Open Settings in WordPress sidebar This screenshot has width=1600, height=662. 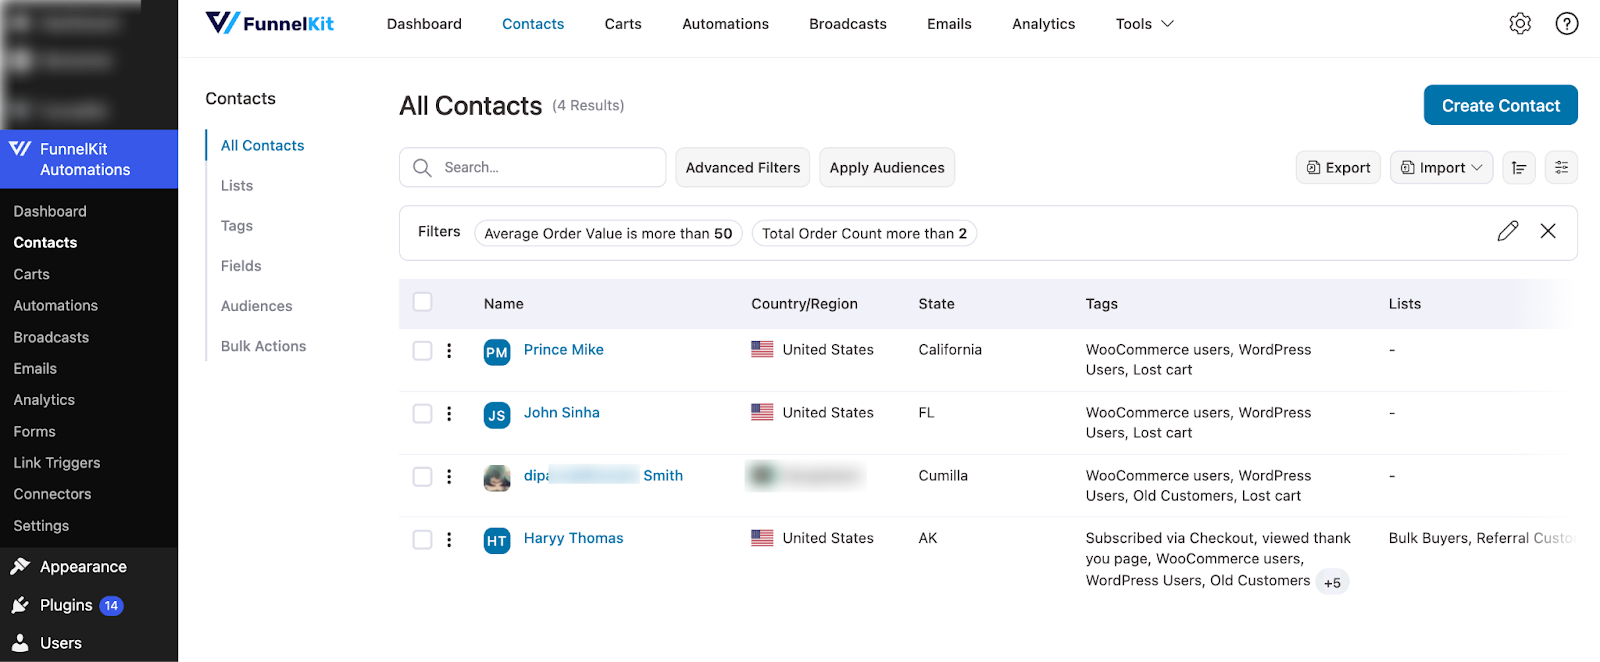41,526
